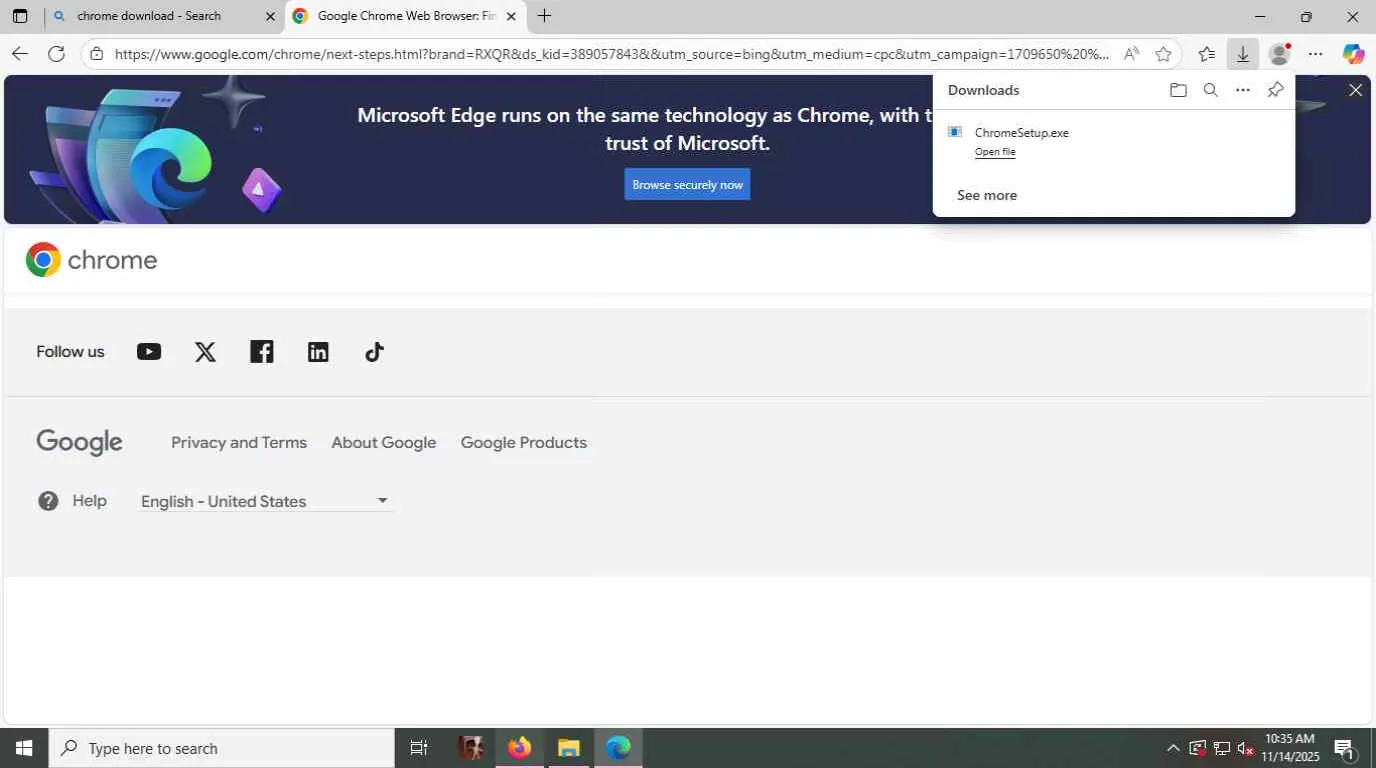Open Edge Settings and more menu

click(x=1316, y=54)
